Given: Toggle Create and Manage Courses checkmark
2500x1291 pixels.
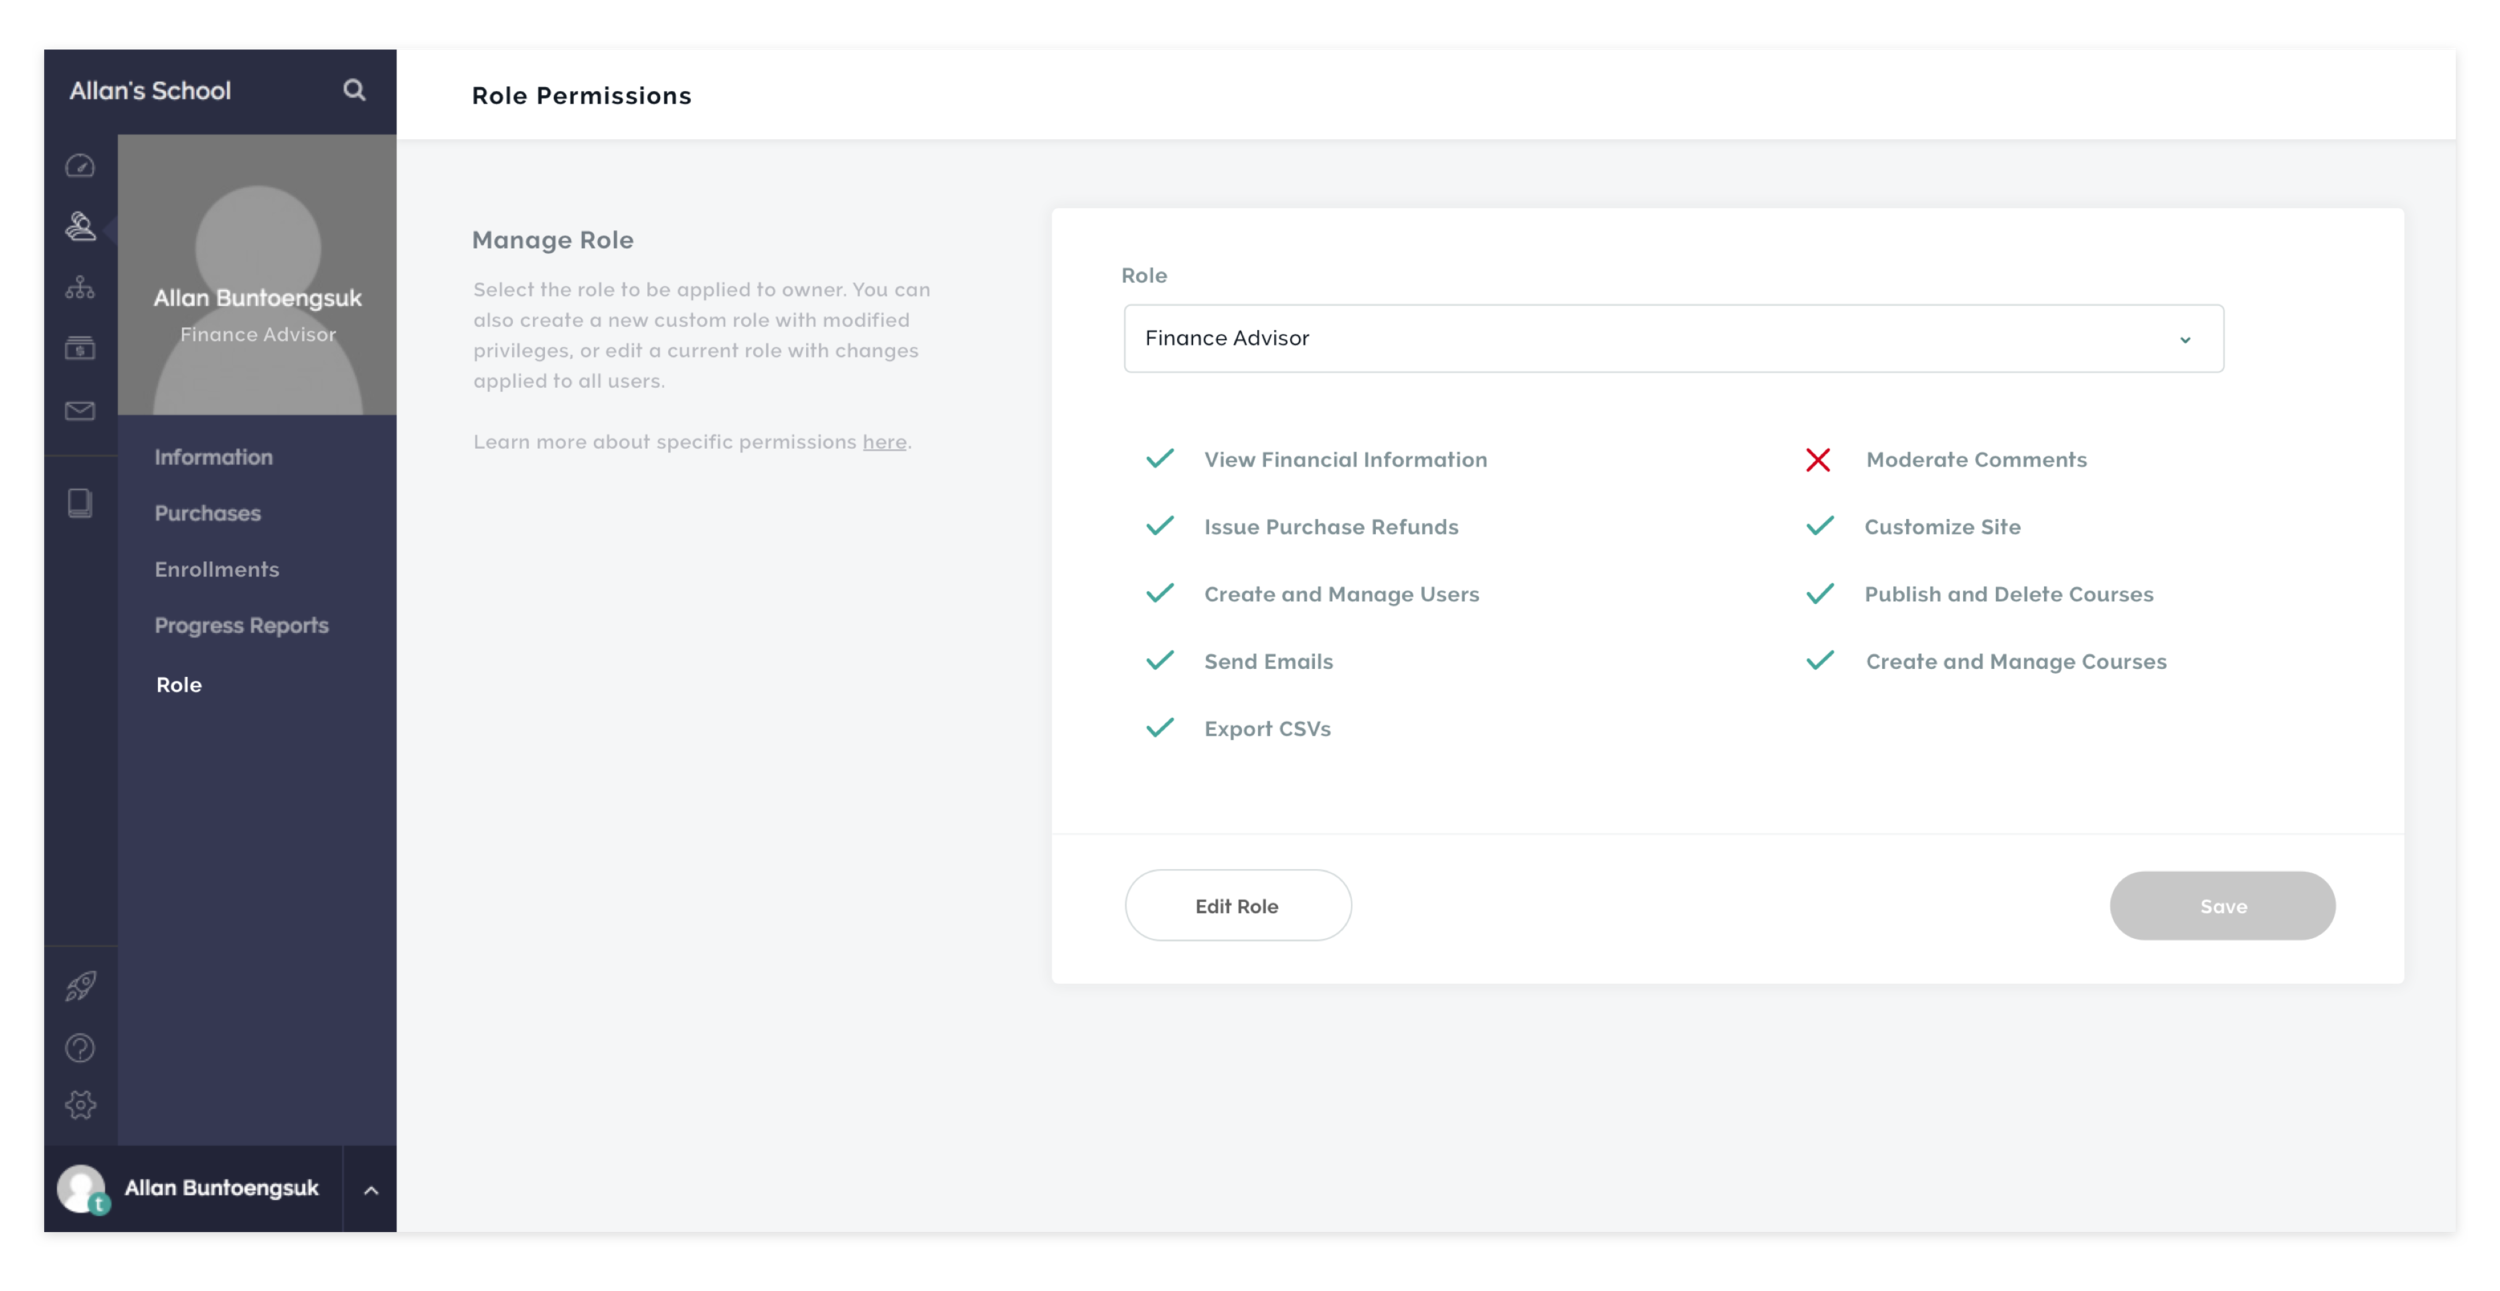Looking at the screenshot, I should pos(1820,661).
